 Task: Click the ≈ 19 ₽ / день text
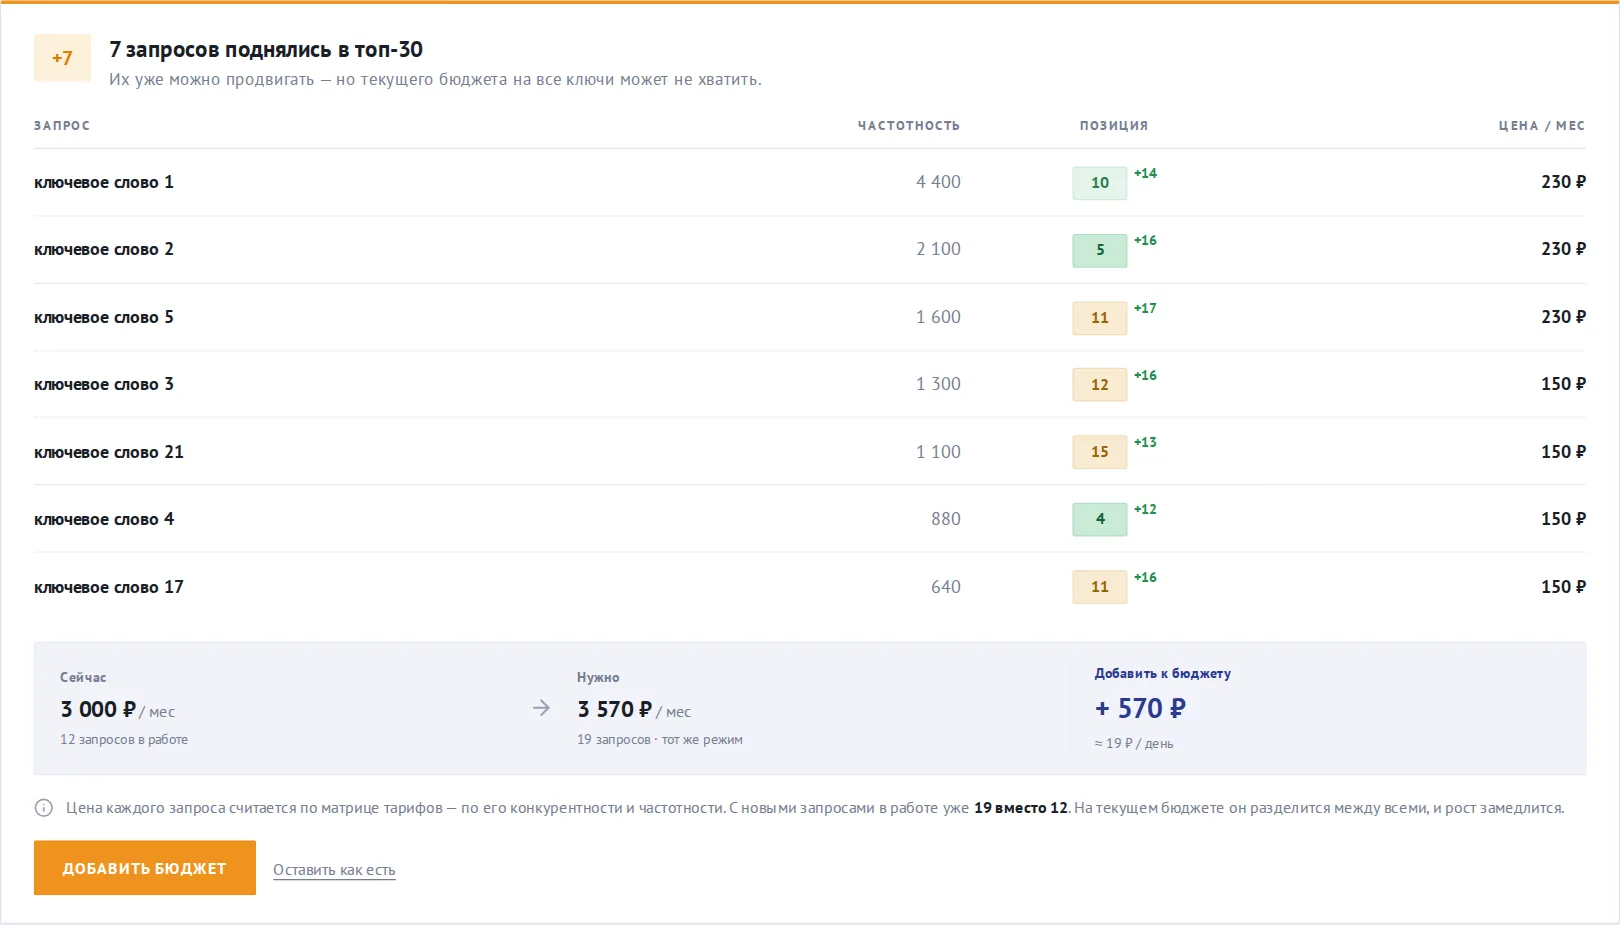click(1134, 744)
